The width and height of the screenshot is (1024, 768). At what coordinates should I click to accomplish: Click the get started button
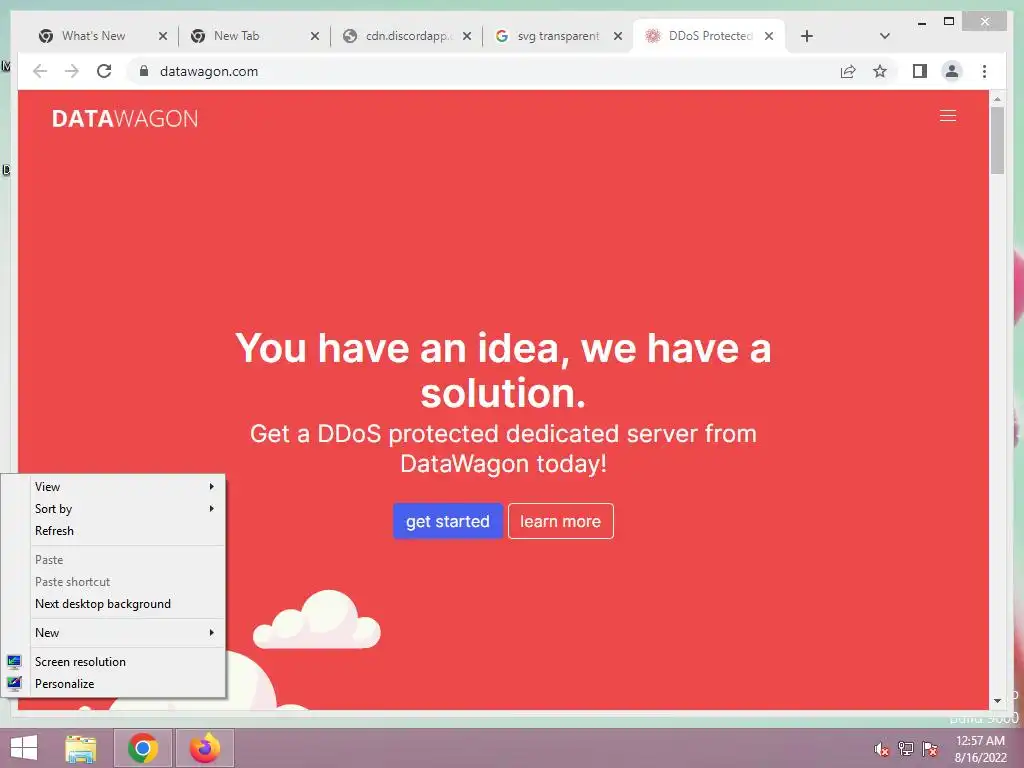coord(448,521)
